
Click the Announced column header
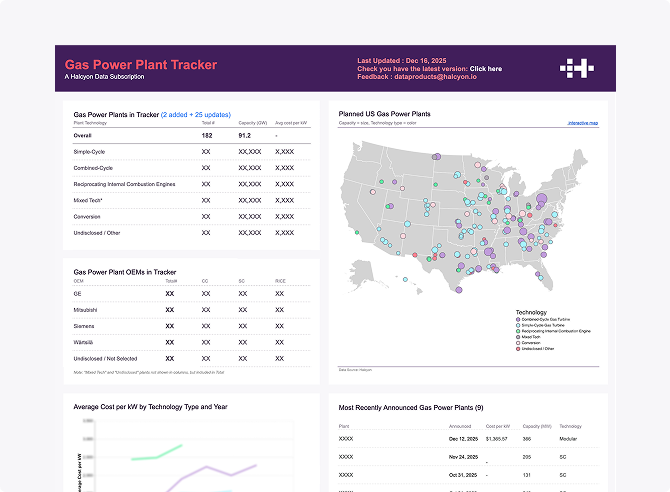[459, 425]
